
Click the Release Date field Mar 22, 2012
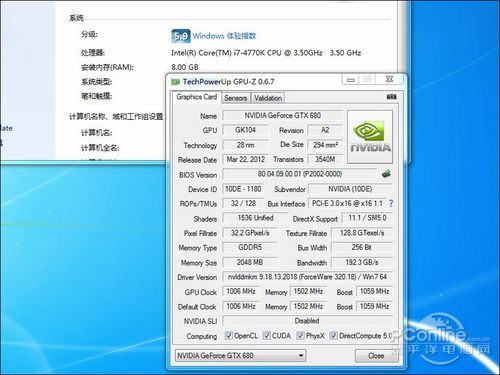point(245,159)
